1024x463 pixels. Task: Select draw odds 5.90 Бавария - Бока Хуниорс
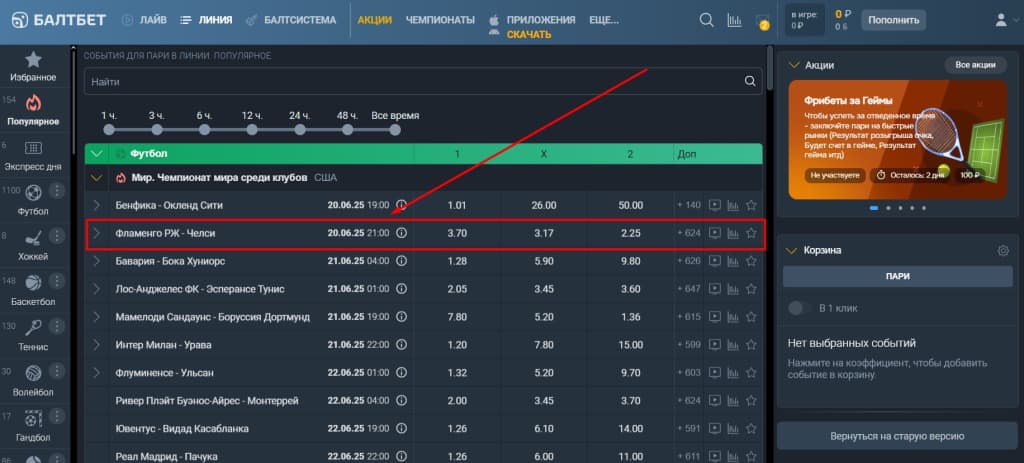point(543,261)
